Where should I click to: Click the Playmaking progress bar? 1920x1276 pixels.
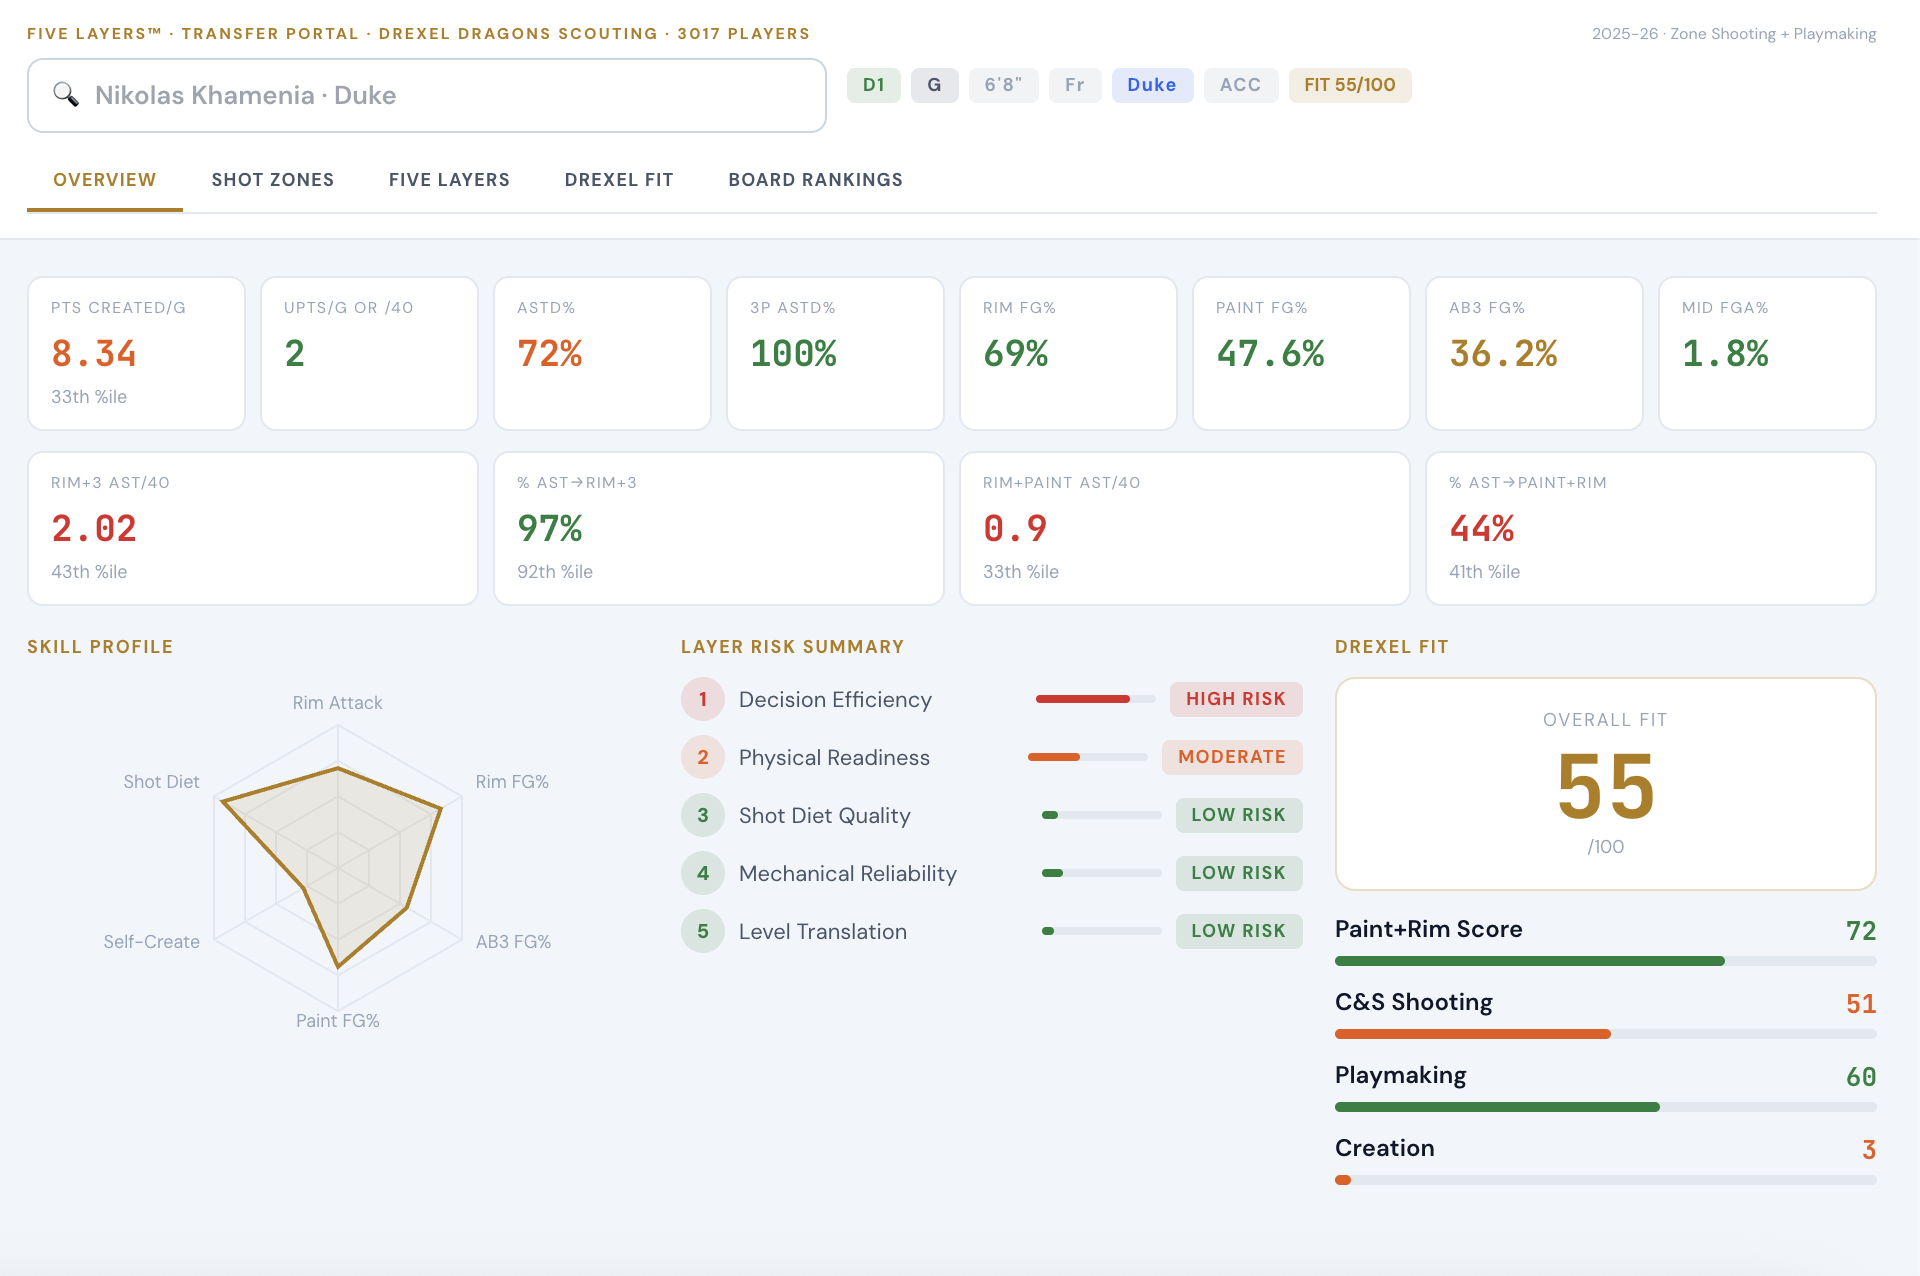point(1606,1107)
